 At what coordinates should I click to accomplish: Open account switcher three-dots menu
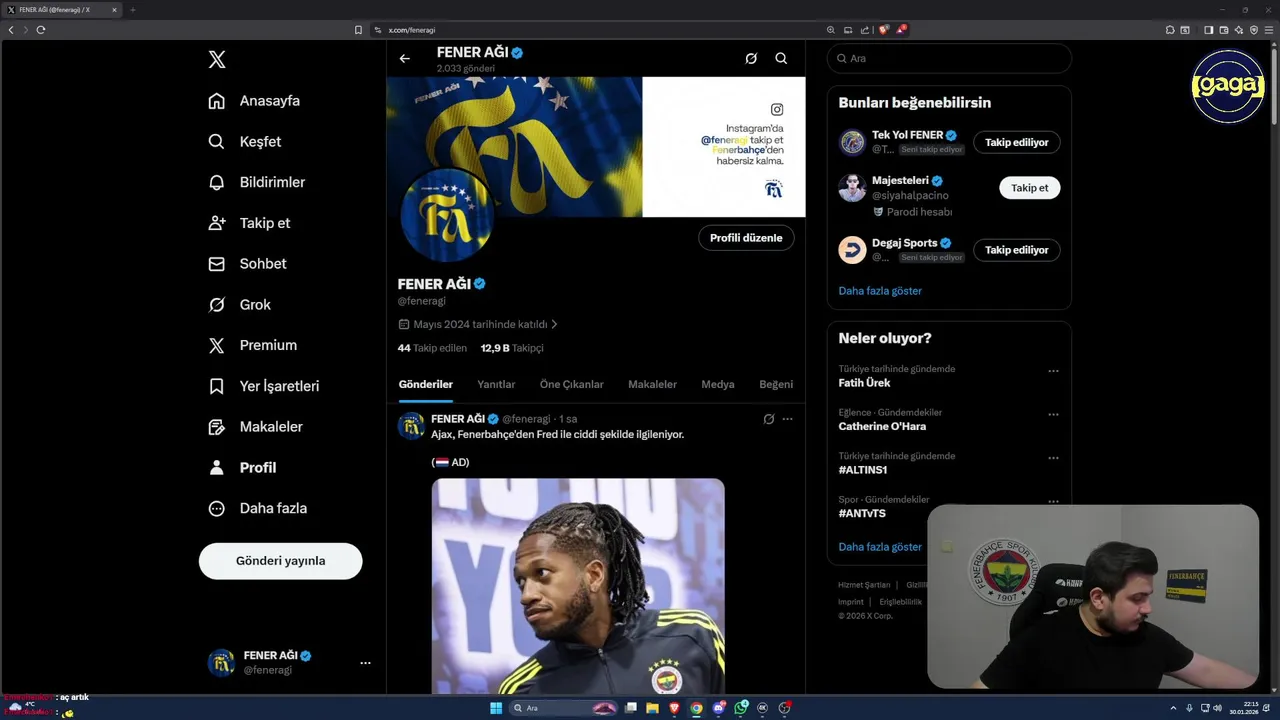point(365,662)
